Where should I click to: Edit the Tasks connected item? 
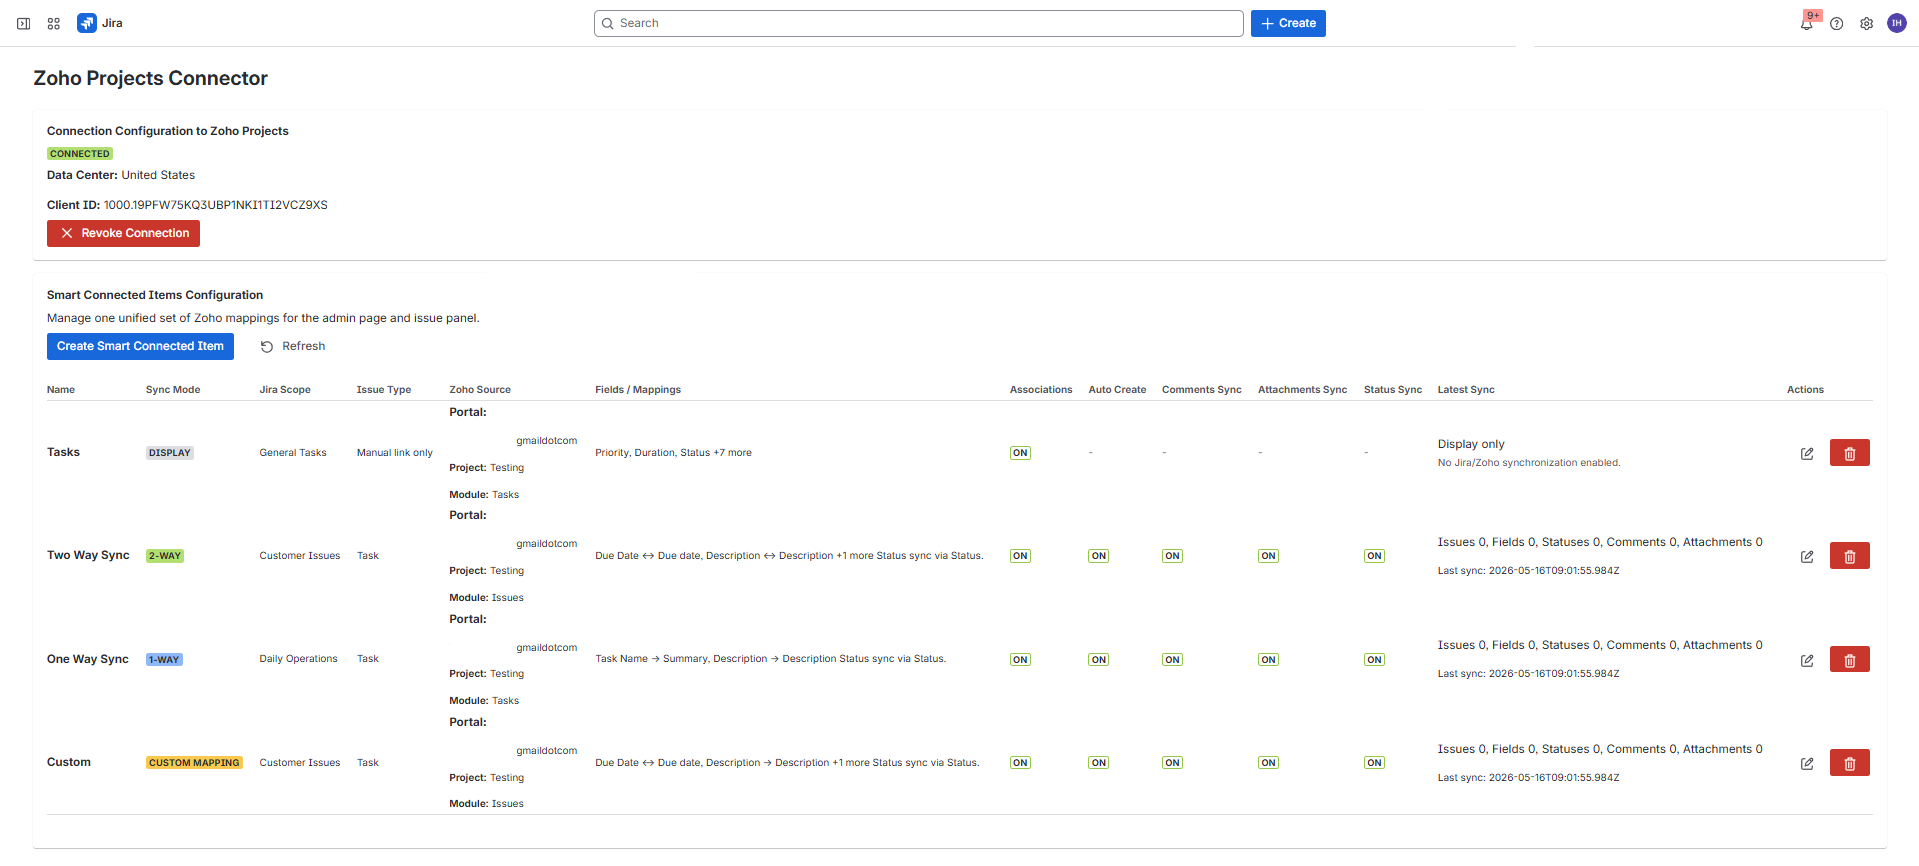click(x=1807, y=453)
